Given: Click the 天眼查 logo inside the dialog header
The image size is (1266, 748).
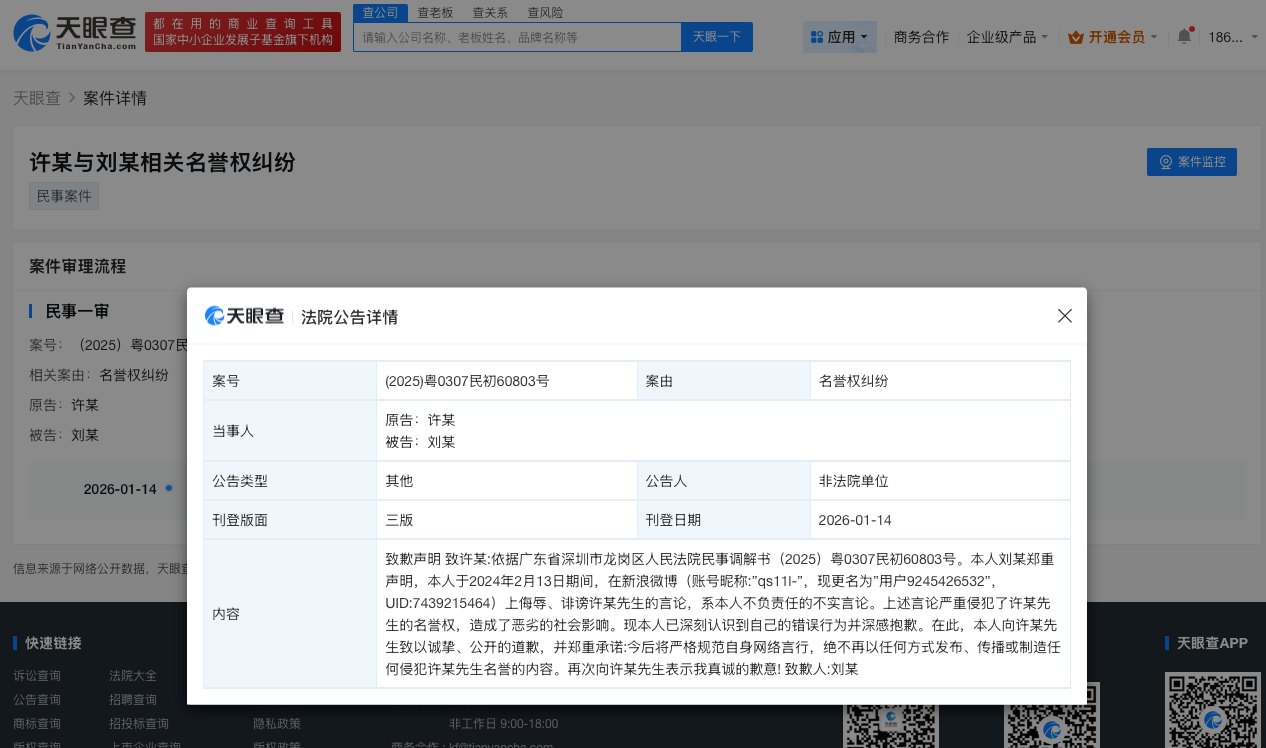Looking at the screenshot, I should (244, 315).
